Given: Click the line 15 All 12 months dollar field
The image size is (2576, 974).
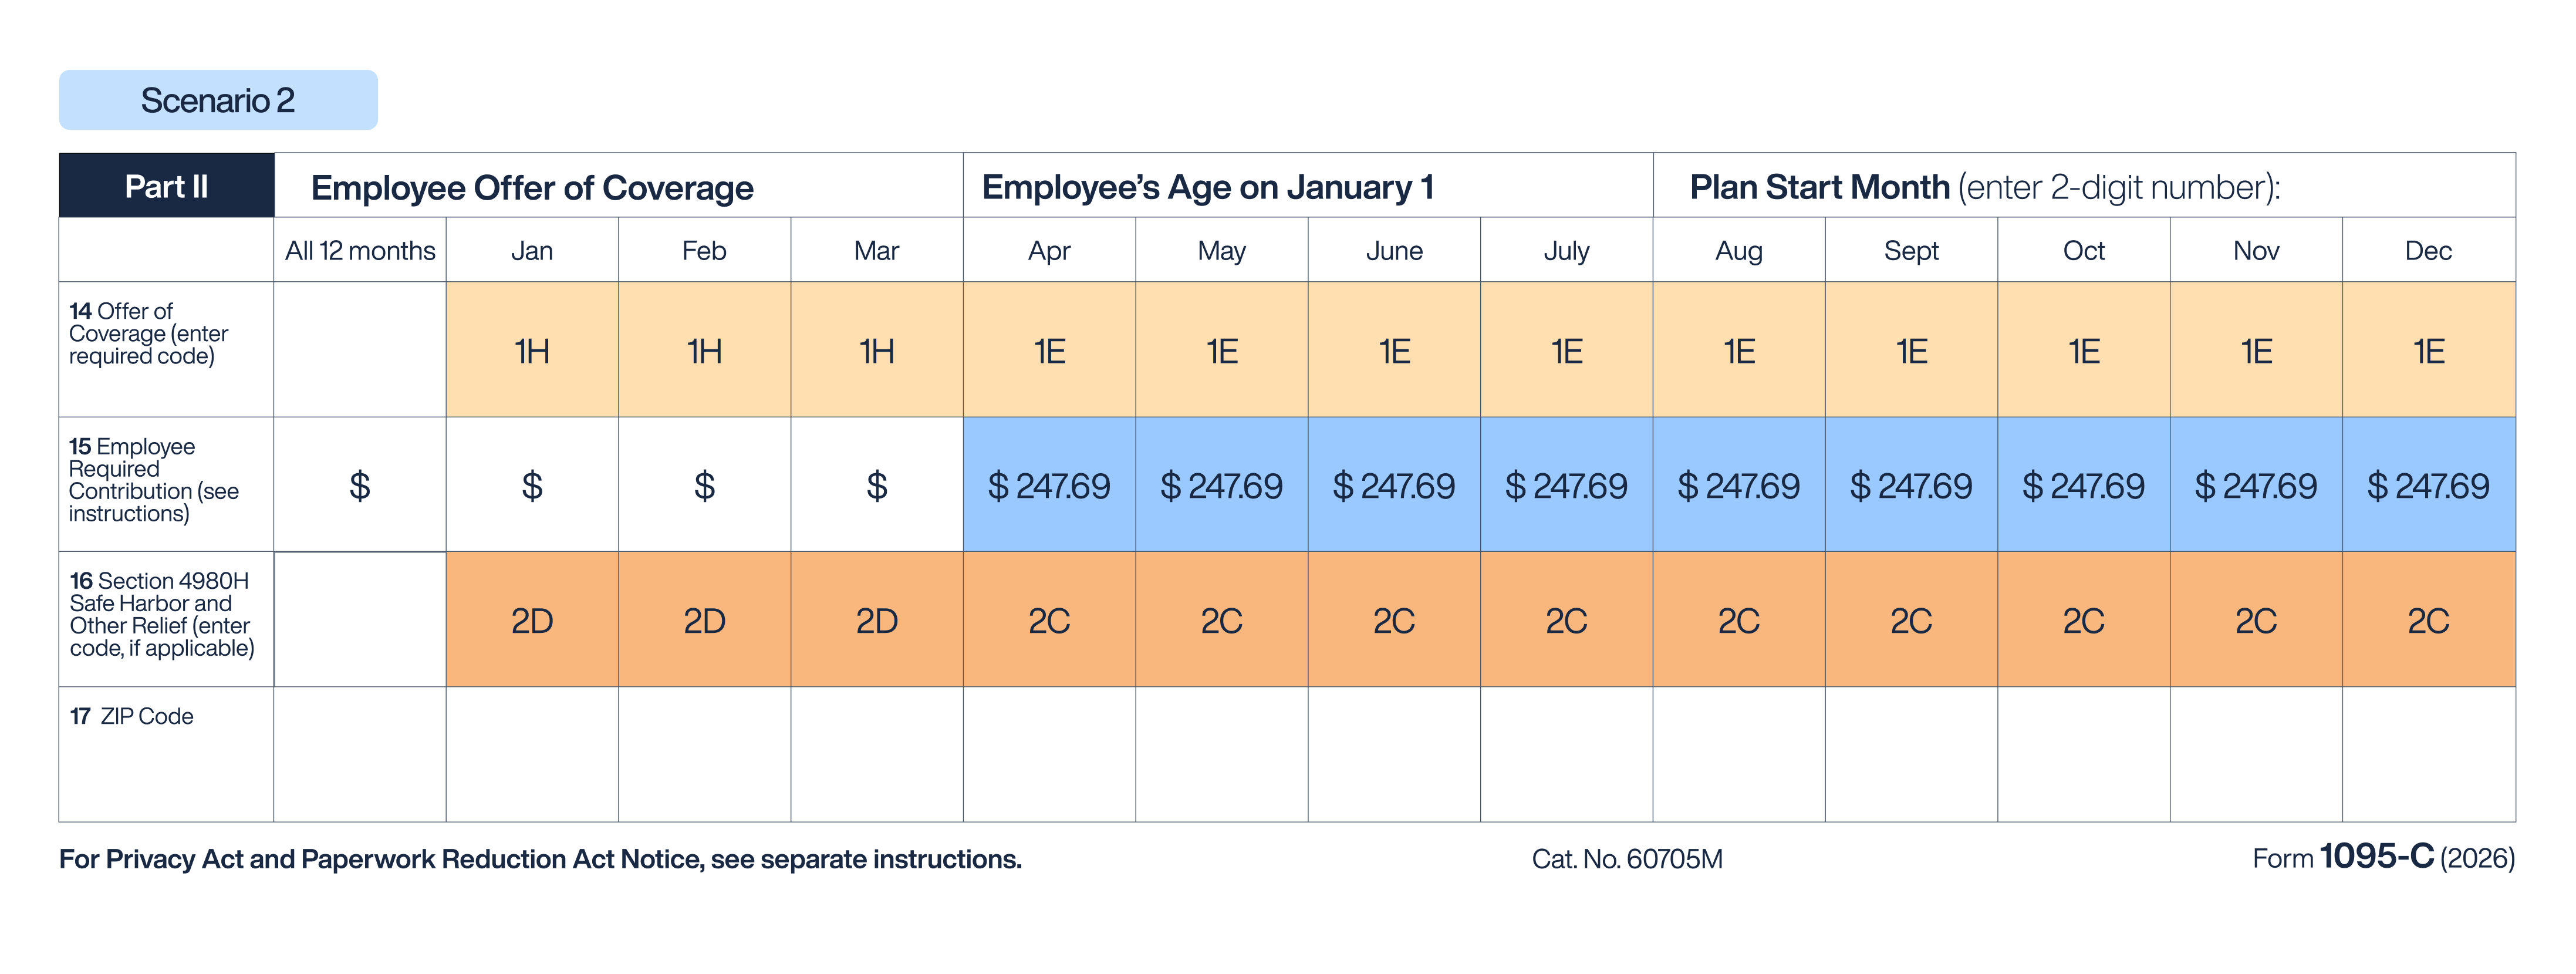Looking at the screenshot, I should pos(360,486).
